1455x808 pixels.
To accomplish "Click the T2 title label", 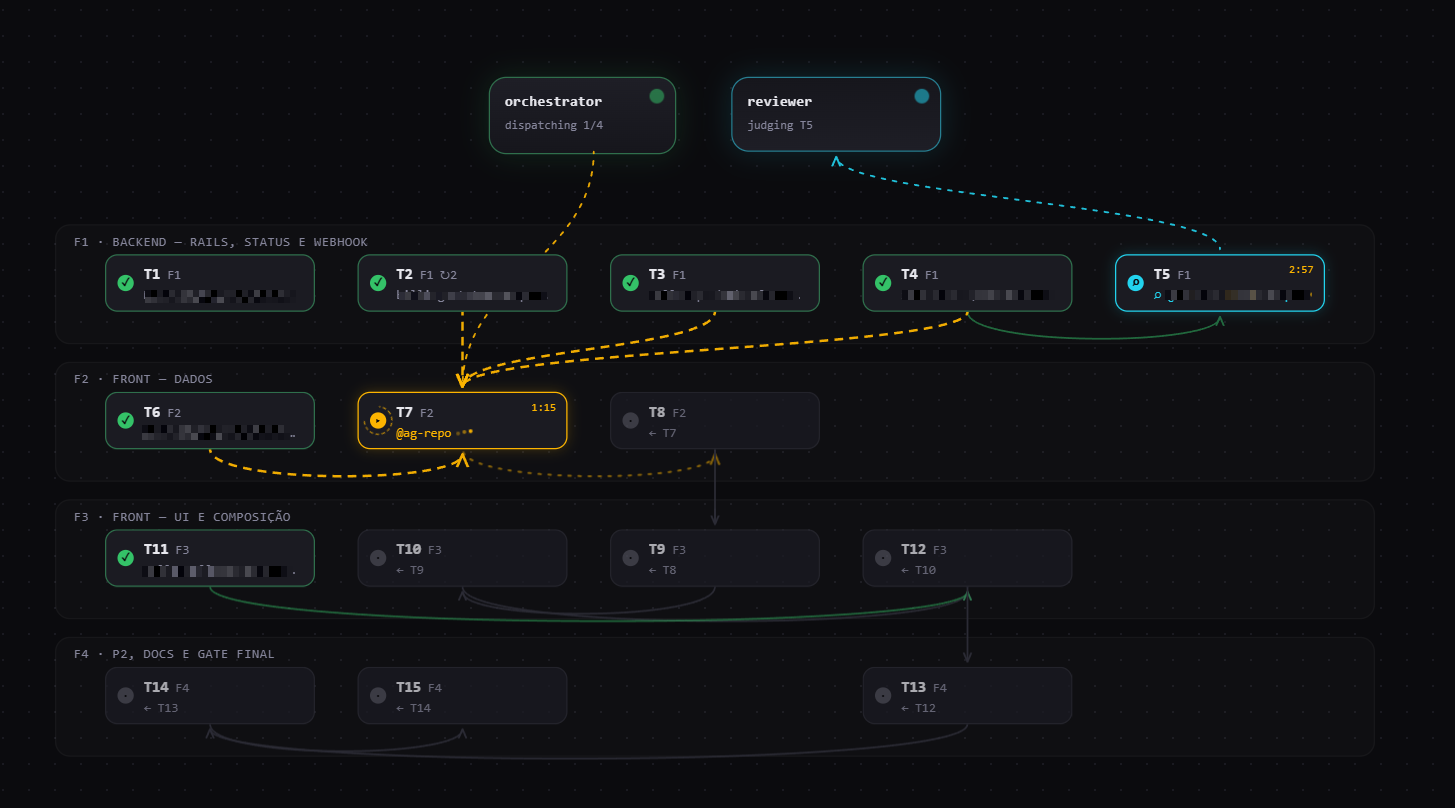I will tap(405, 274).
